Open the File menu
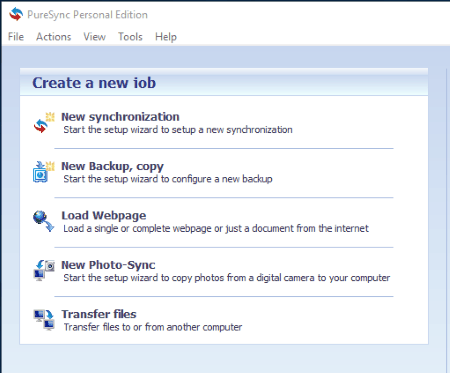The height and width of the screenshot is (373, 450). click(x=16, y=37)
